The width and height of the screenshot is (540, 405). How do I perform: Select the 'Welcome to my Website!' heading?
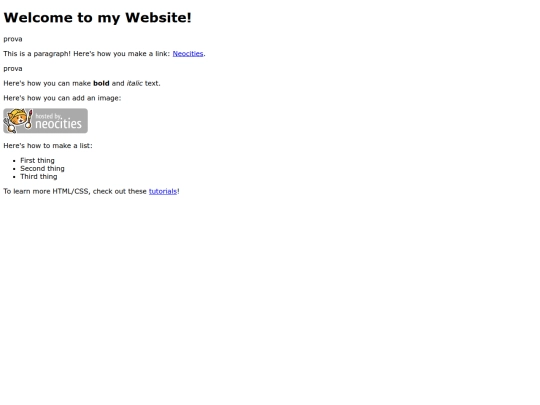click(97, 18)
